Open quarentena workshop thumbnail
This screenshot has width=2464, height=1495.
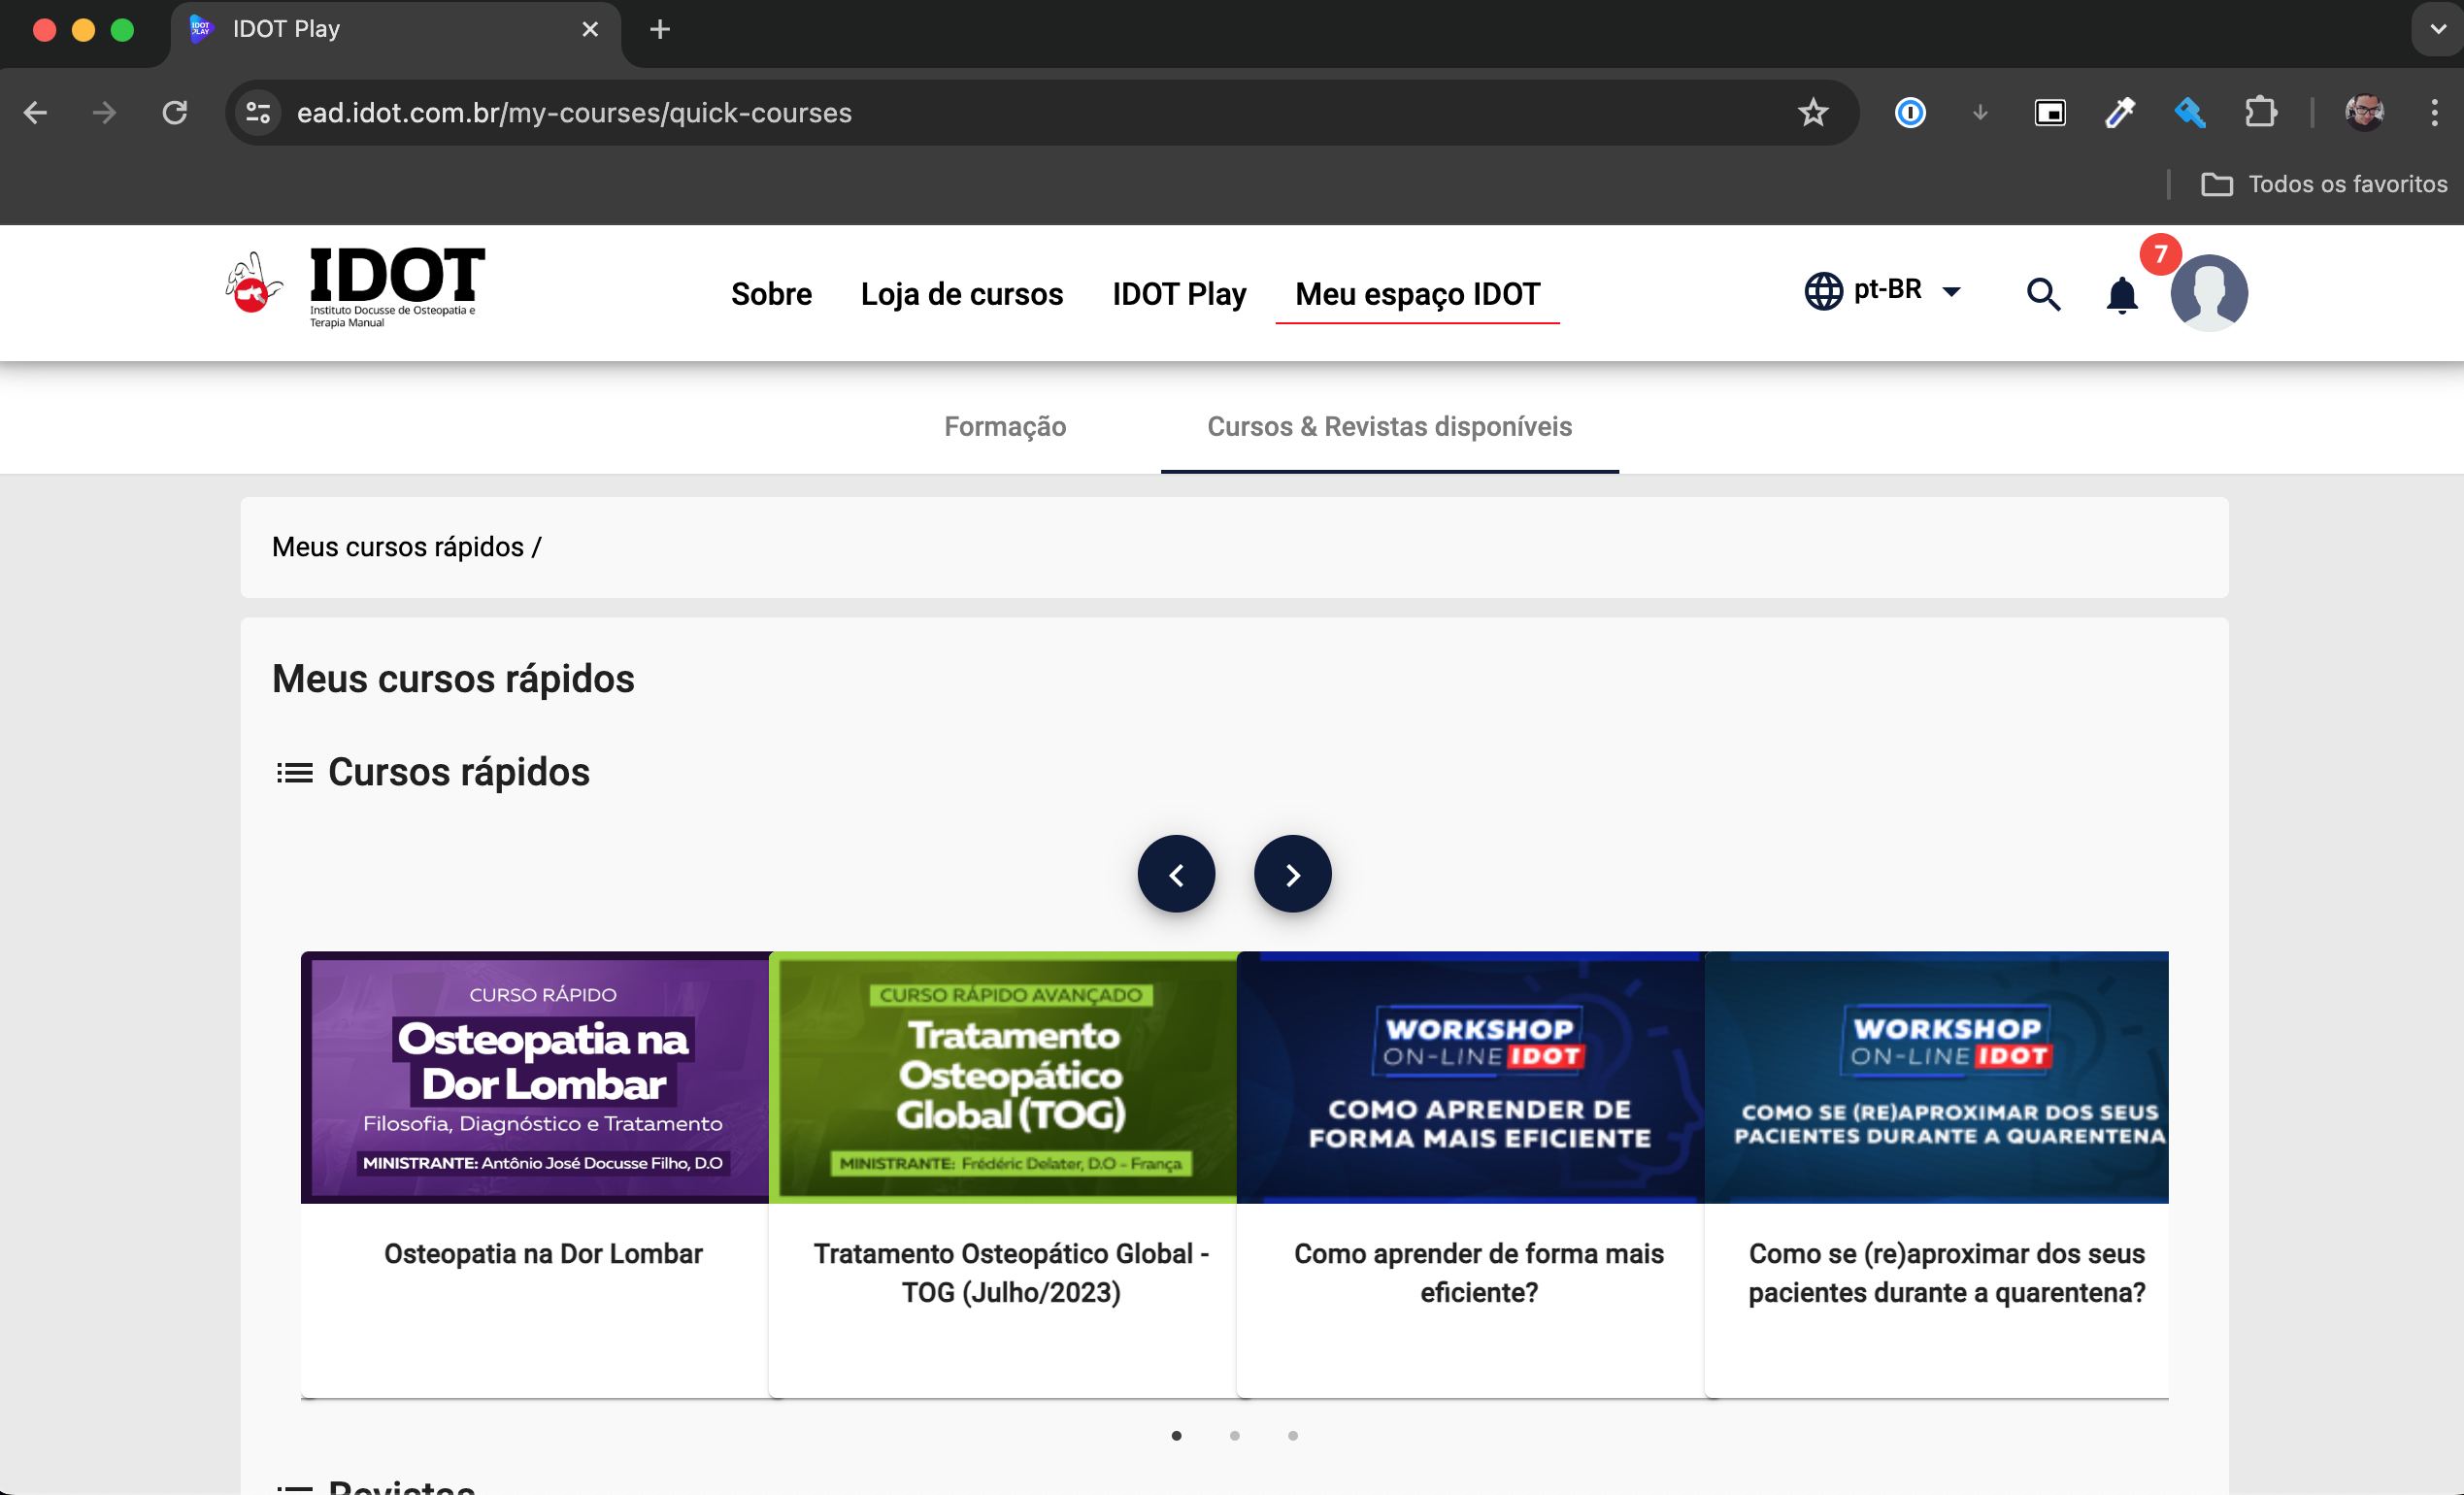[x=1937, y=1076]
